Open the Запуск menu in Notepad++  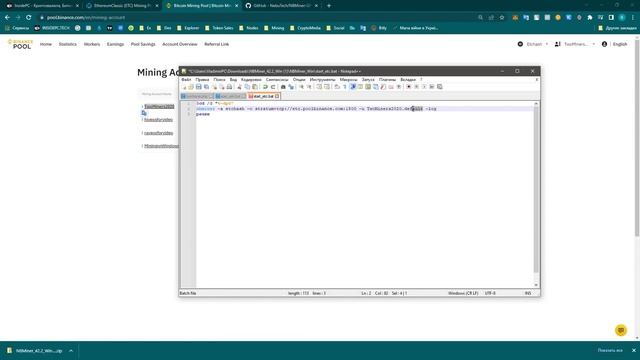pyautogui.click(x=368, y=80)
